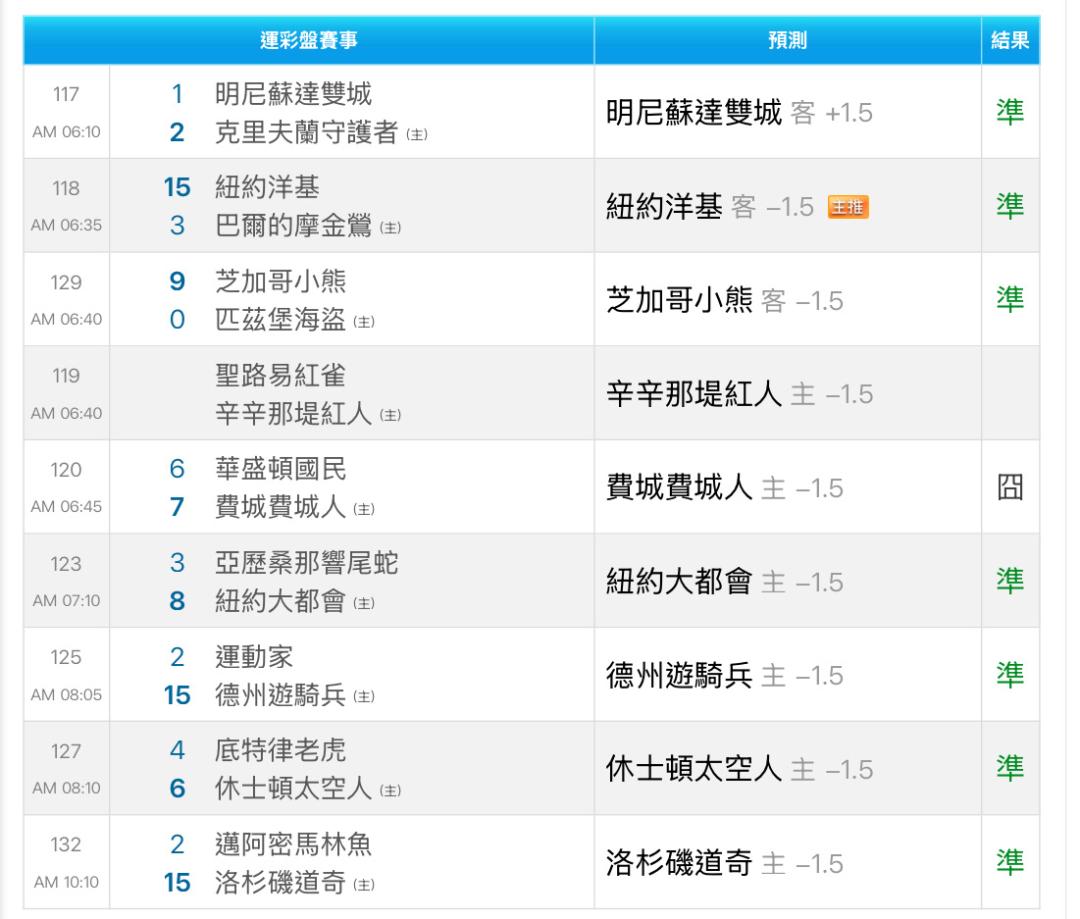Click time AM 06:35

pyautogui.click(x=66, y=225)
